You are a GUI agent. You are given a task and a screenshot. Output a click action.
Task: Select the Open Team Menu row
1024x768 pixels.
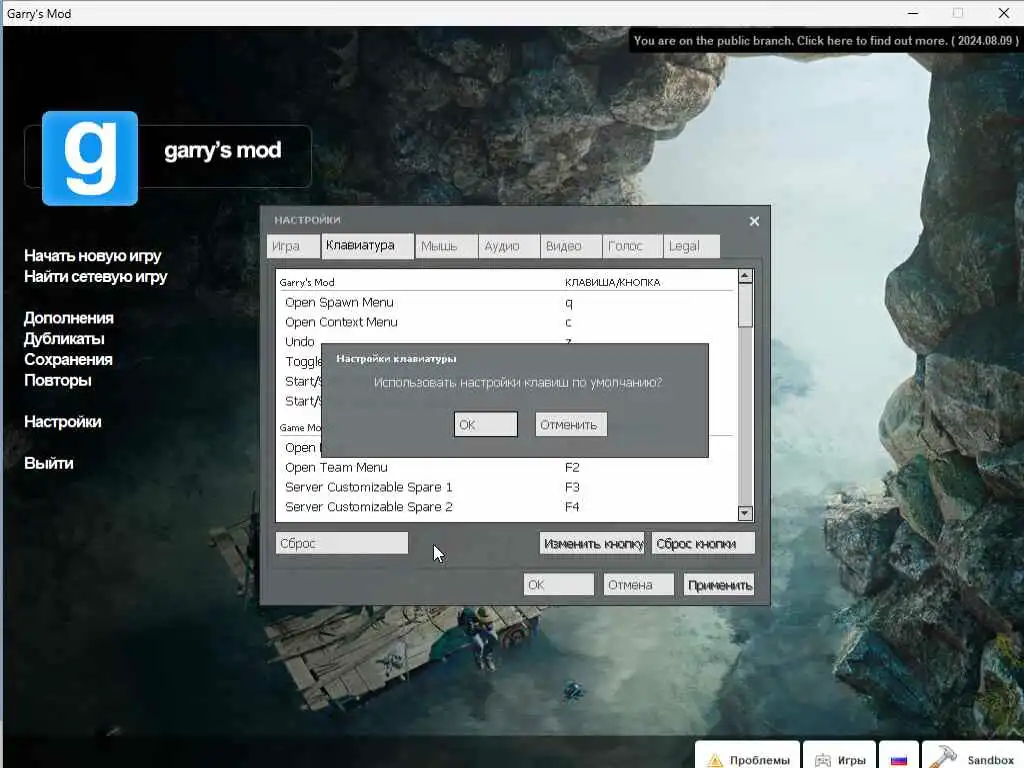tap(506, 468)
